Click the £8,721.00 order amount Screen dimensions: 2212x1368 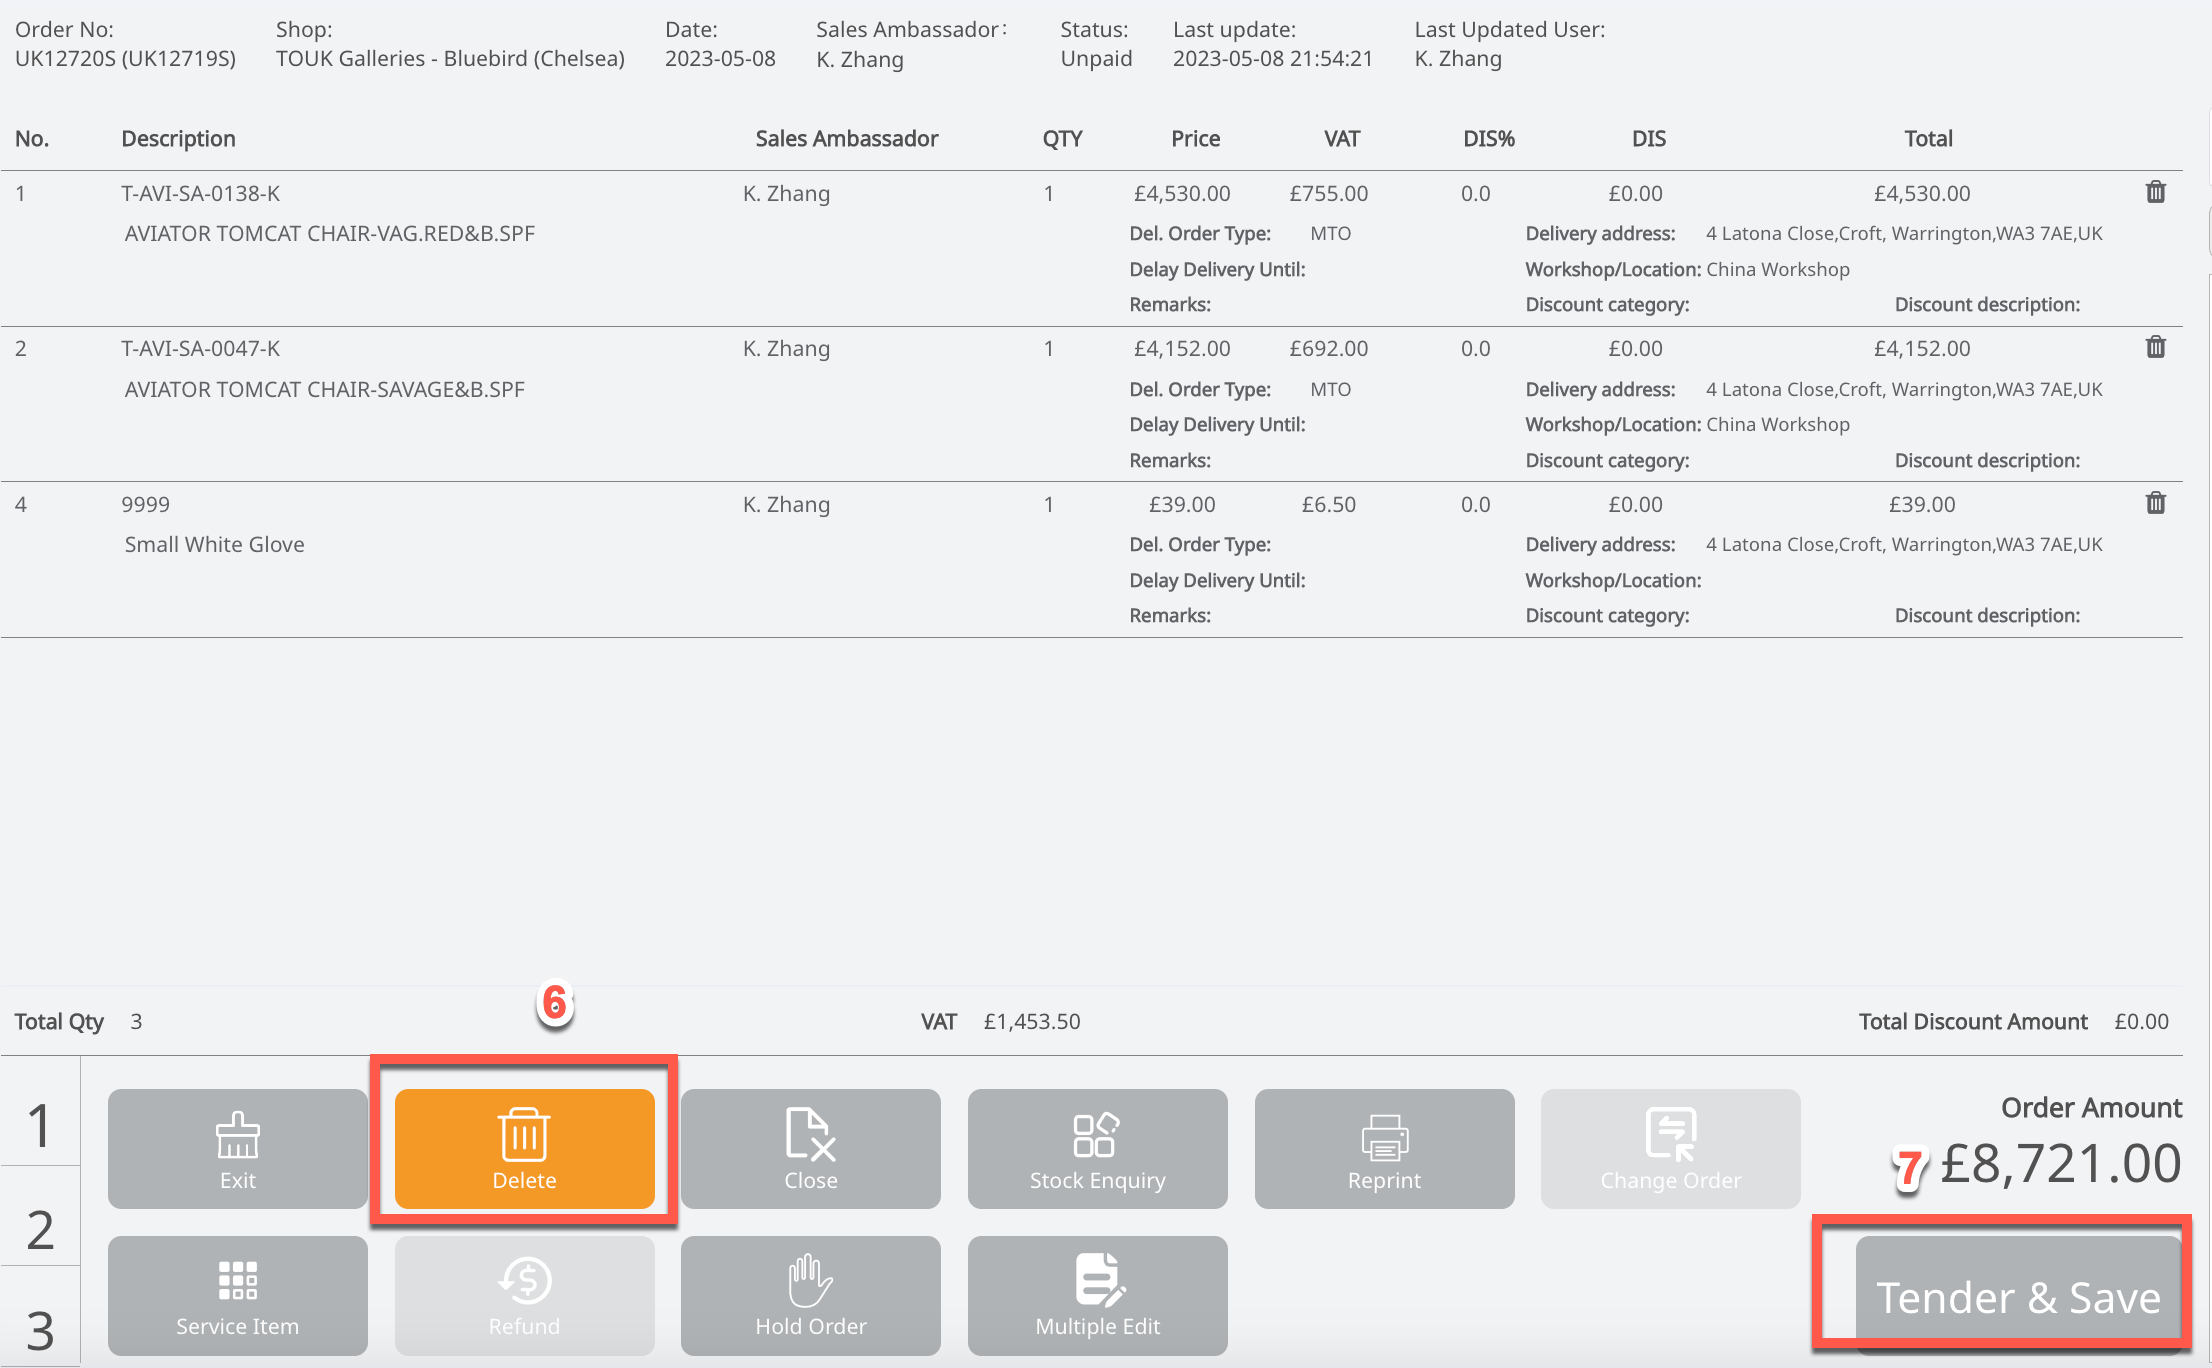pos(2059,1164)
